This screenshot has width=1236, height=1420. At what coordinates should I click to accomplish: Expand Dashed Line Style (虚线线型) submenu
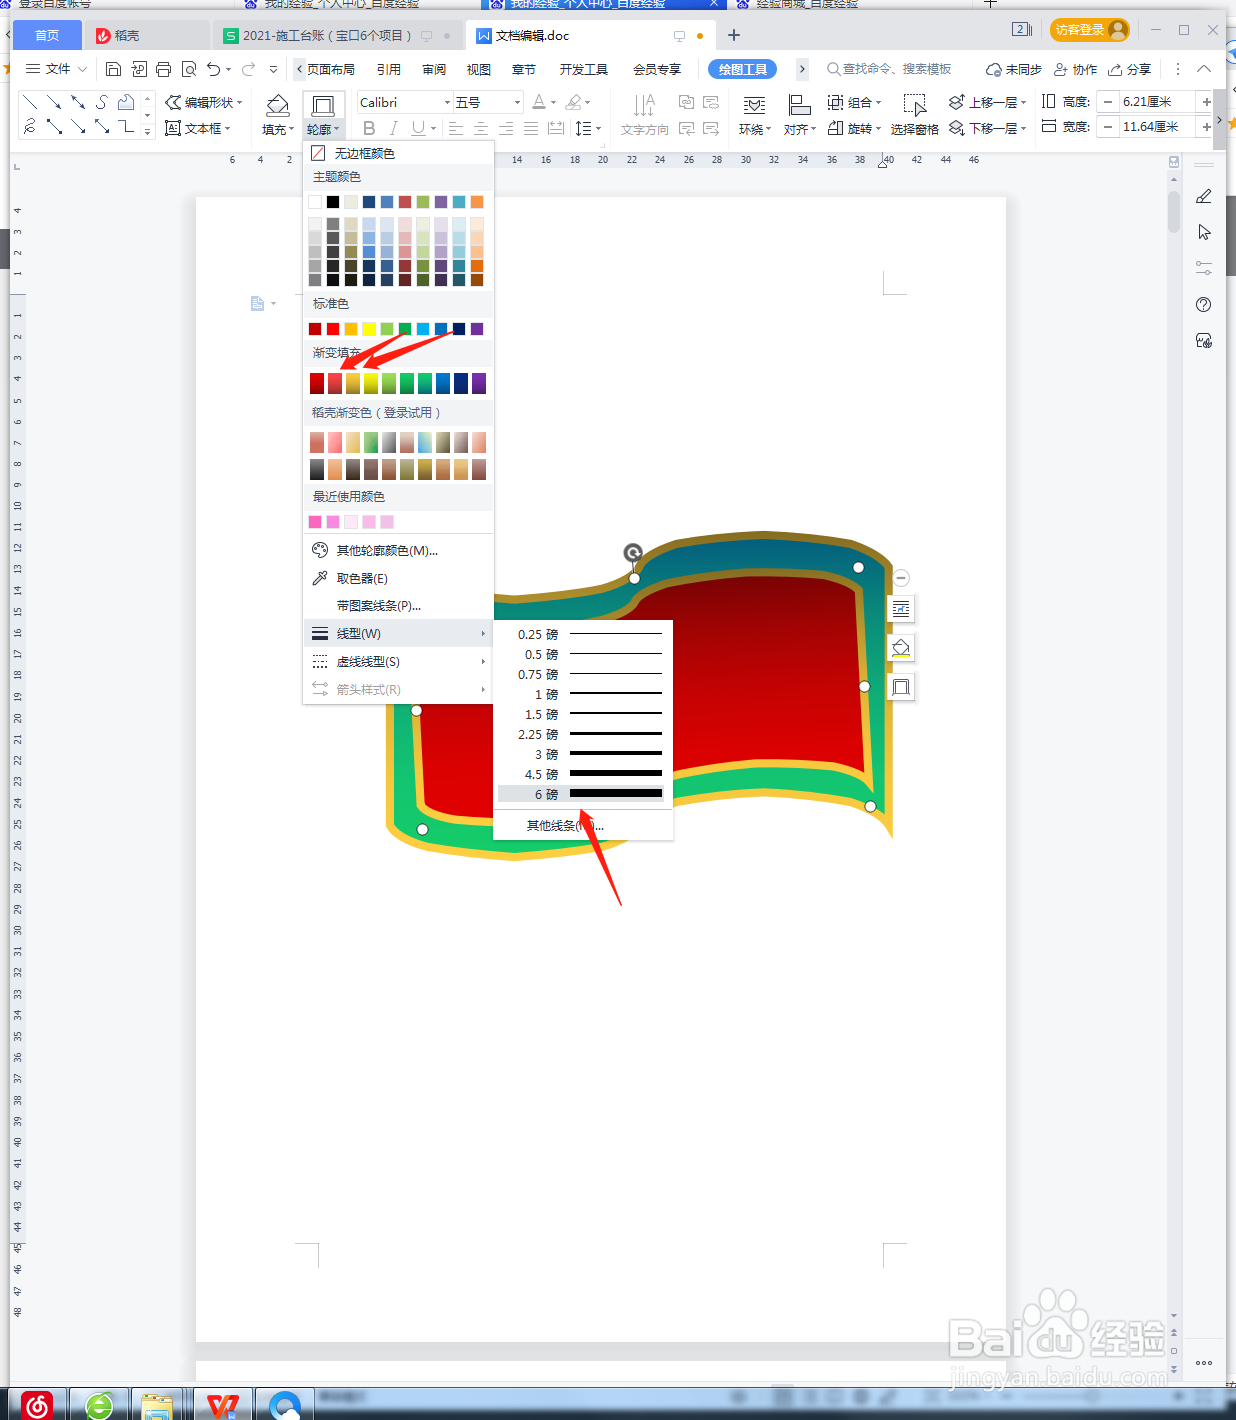point(398,662)
